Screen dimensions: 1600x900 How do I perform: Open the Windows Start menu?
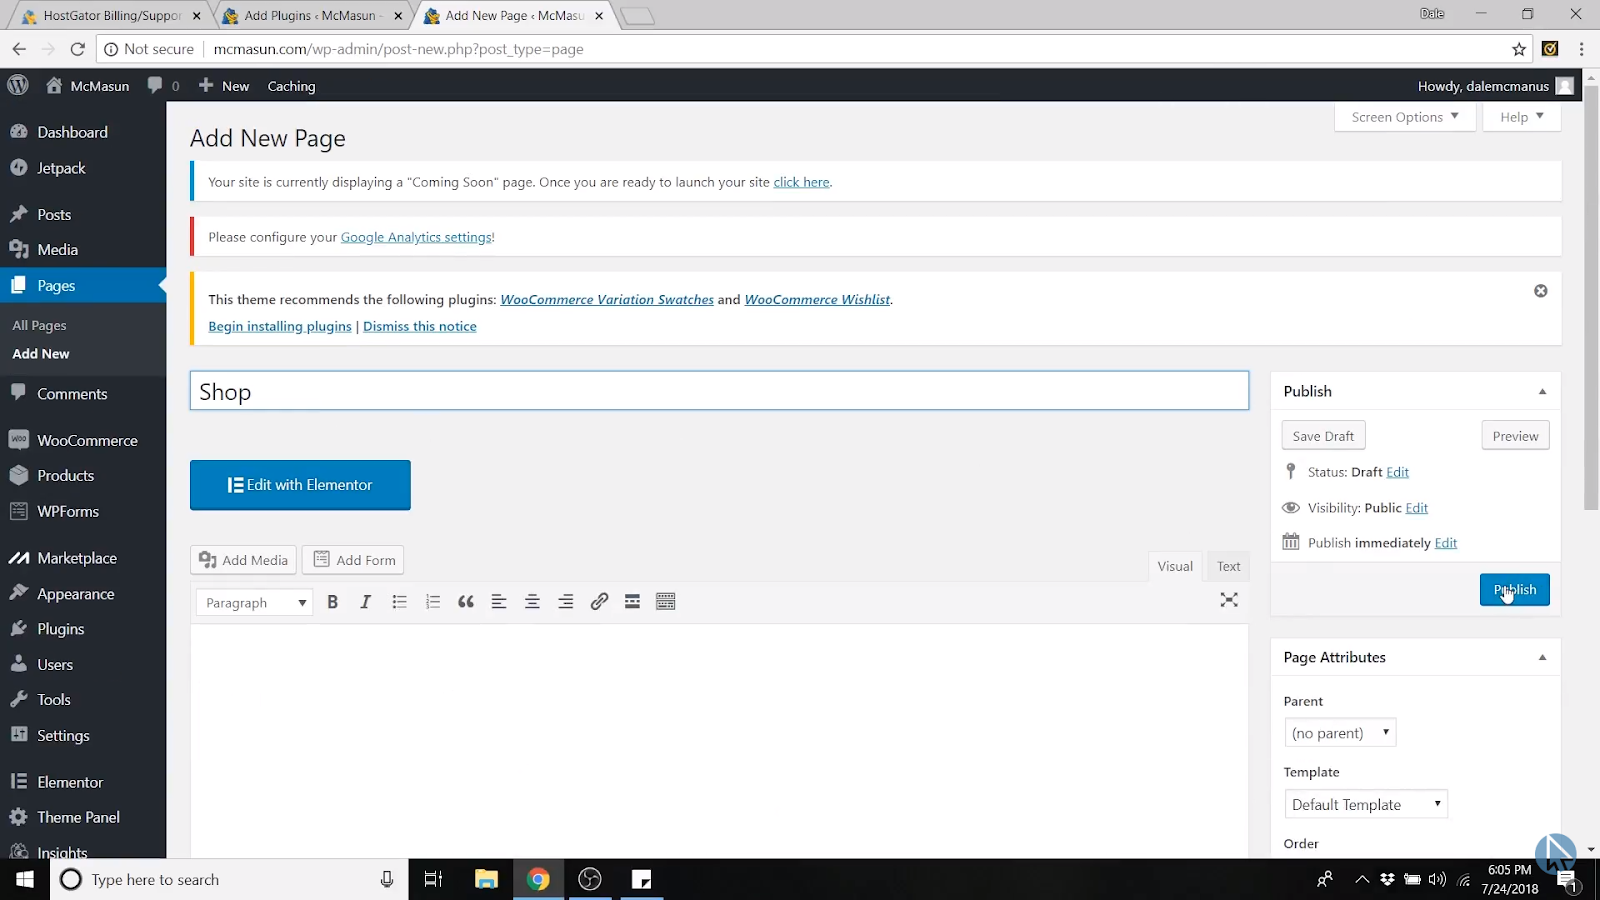click(25, 879)
